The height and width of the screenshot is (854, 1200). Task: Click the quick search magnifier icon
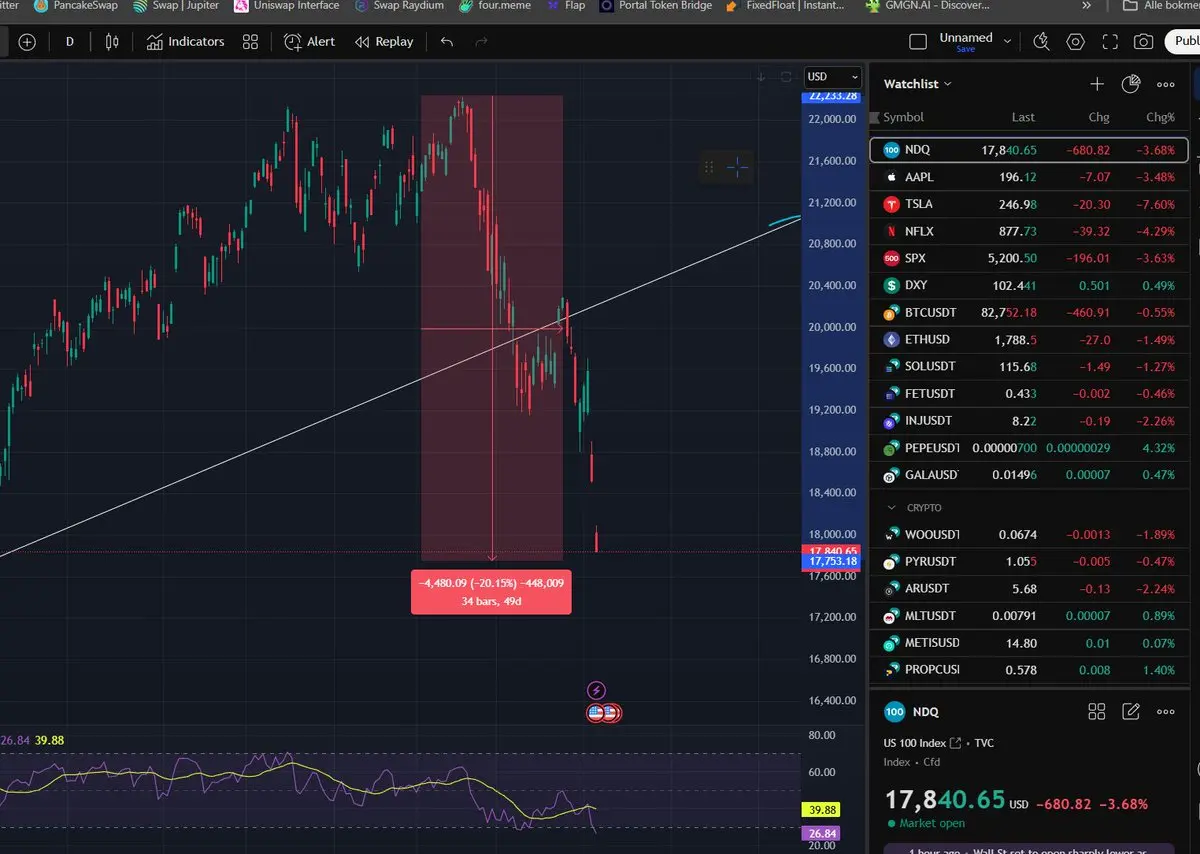pyautogui.click(x=1041, y=42)
